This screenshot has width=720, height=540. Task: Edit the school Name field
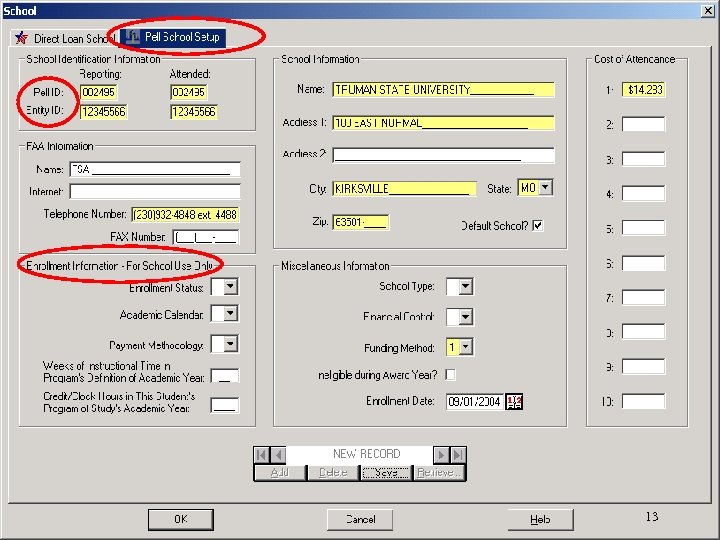click(x=444, y=90)
